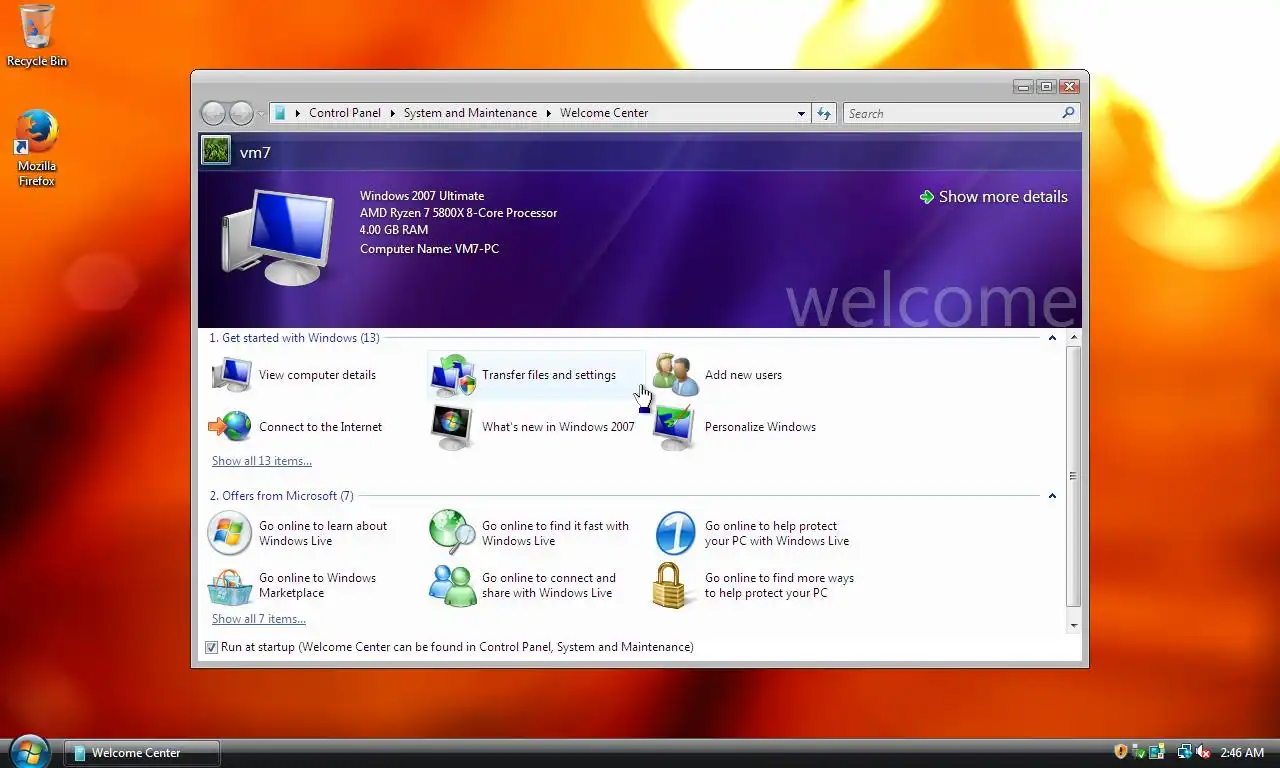Click the Back navigation button

[214, 113]
